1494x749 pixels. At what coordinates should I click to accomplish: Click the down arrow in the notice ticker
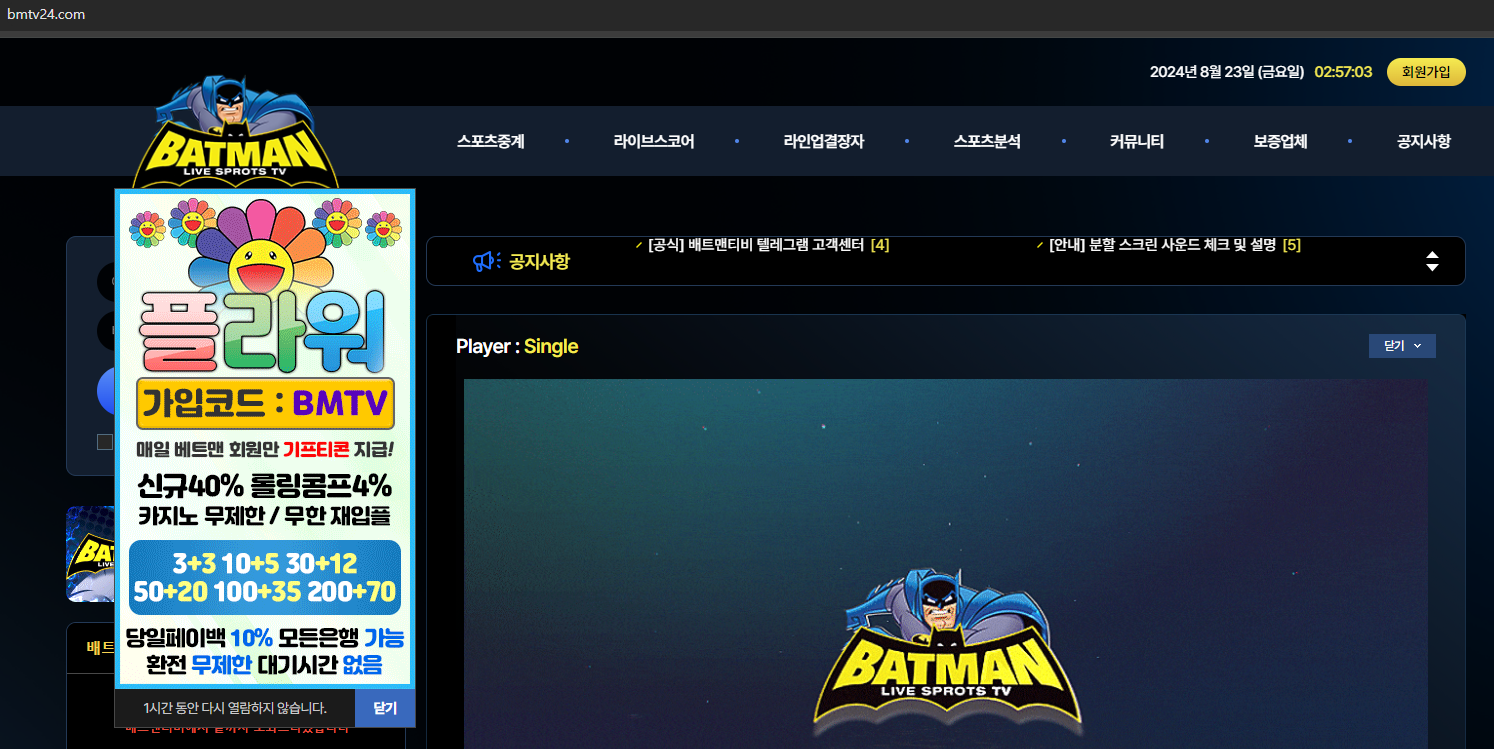click(x=1432, y=268)
